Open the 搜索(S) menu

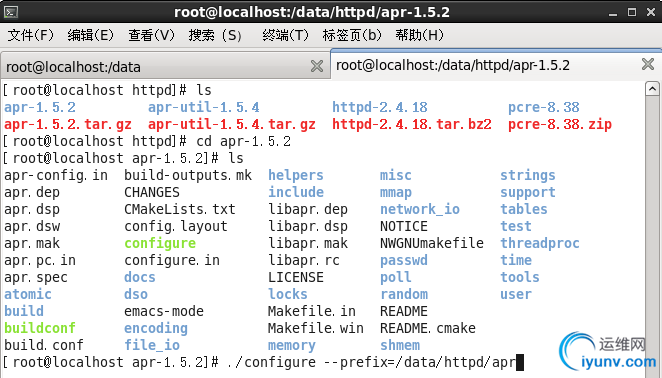click(x=215, y=35)
